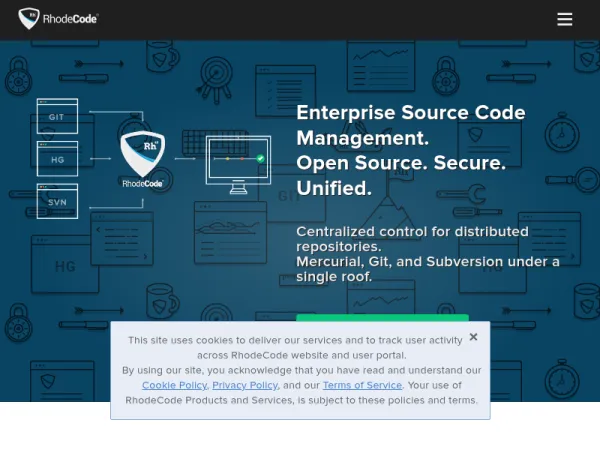The width and height of the screenshot is (600, 450).
Task: Click the RhodeCode logo in the header
Action: click(58, 18)
